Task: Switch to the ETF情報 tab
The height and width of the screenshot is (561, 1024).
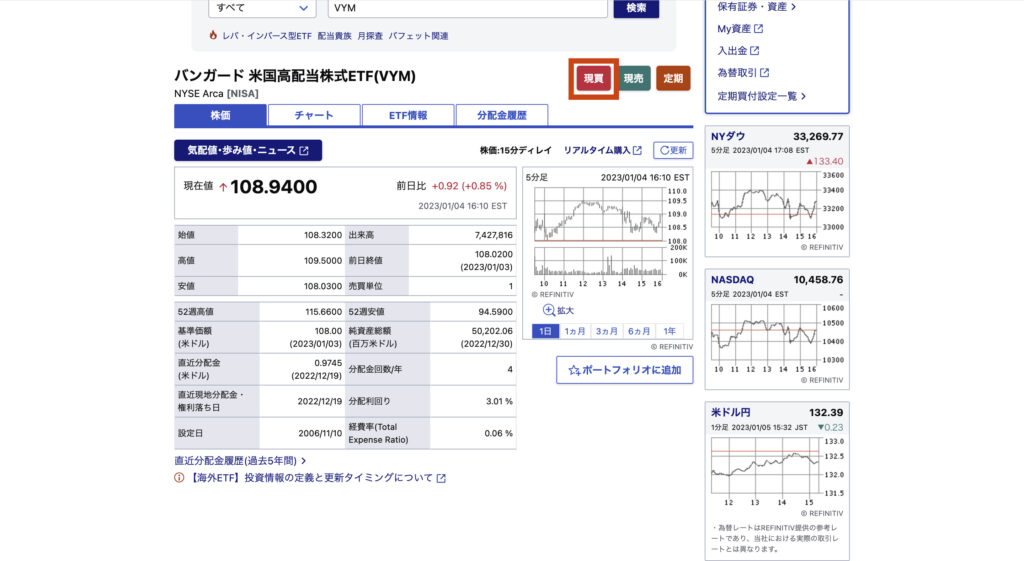Action: click(x=408, y=116)
